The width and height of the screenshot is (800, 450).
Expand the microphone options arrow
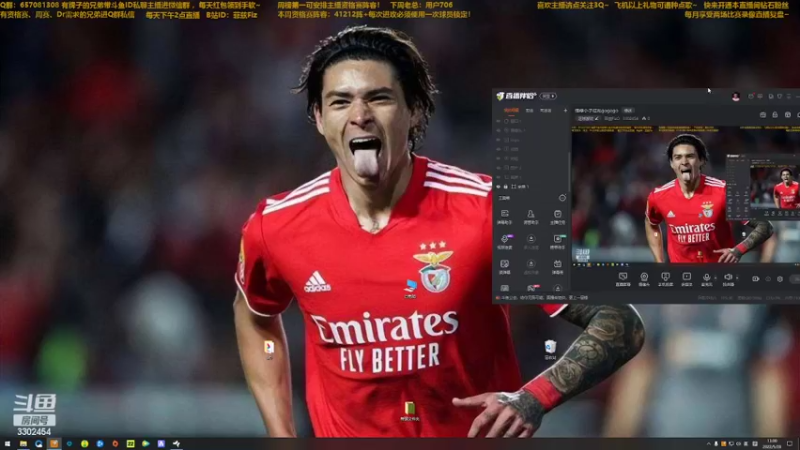[715, 278]
